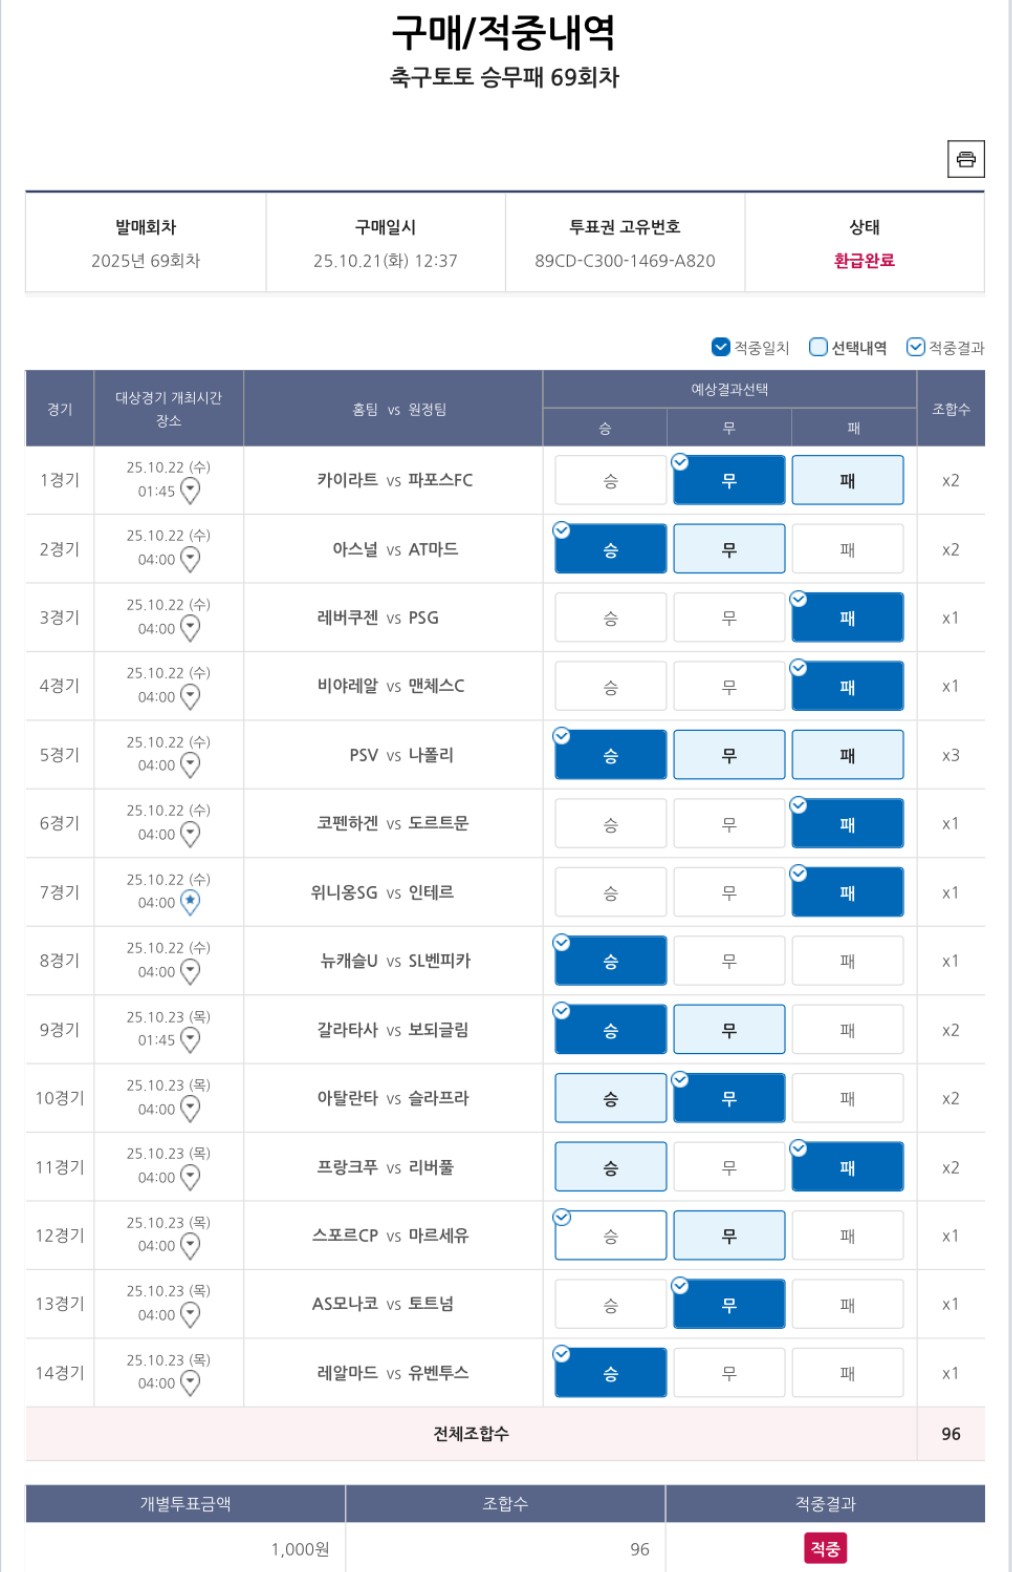
Task: Open venue pin for match 10 (아탈란타 vs 슬라프라)
Action: coord(190,1109)
